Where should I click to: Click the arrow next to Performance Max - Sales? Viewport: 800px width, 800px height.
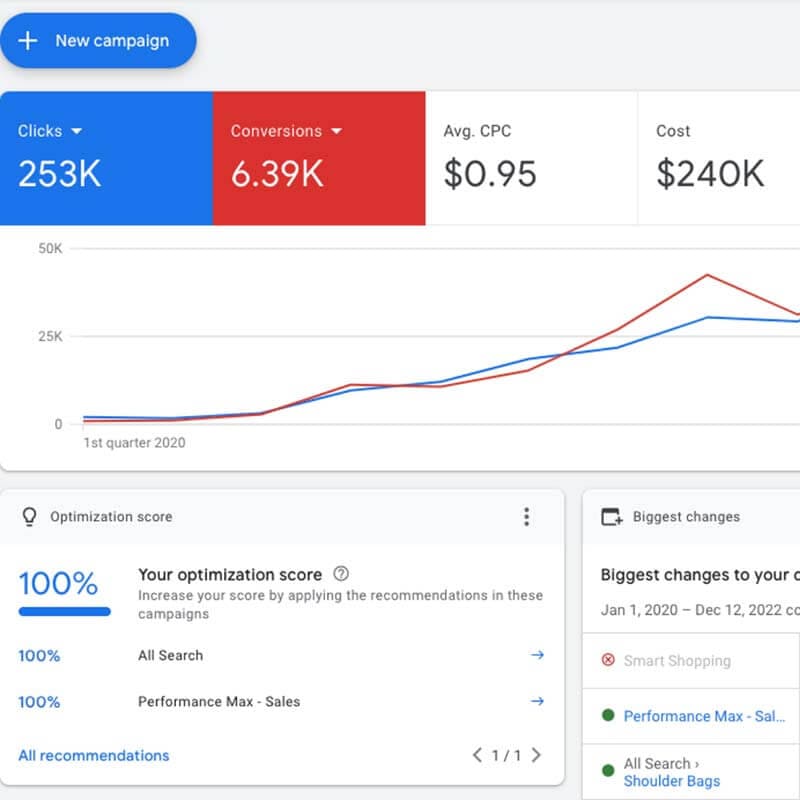tap(537, 701)
